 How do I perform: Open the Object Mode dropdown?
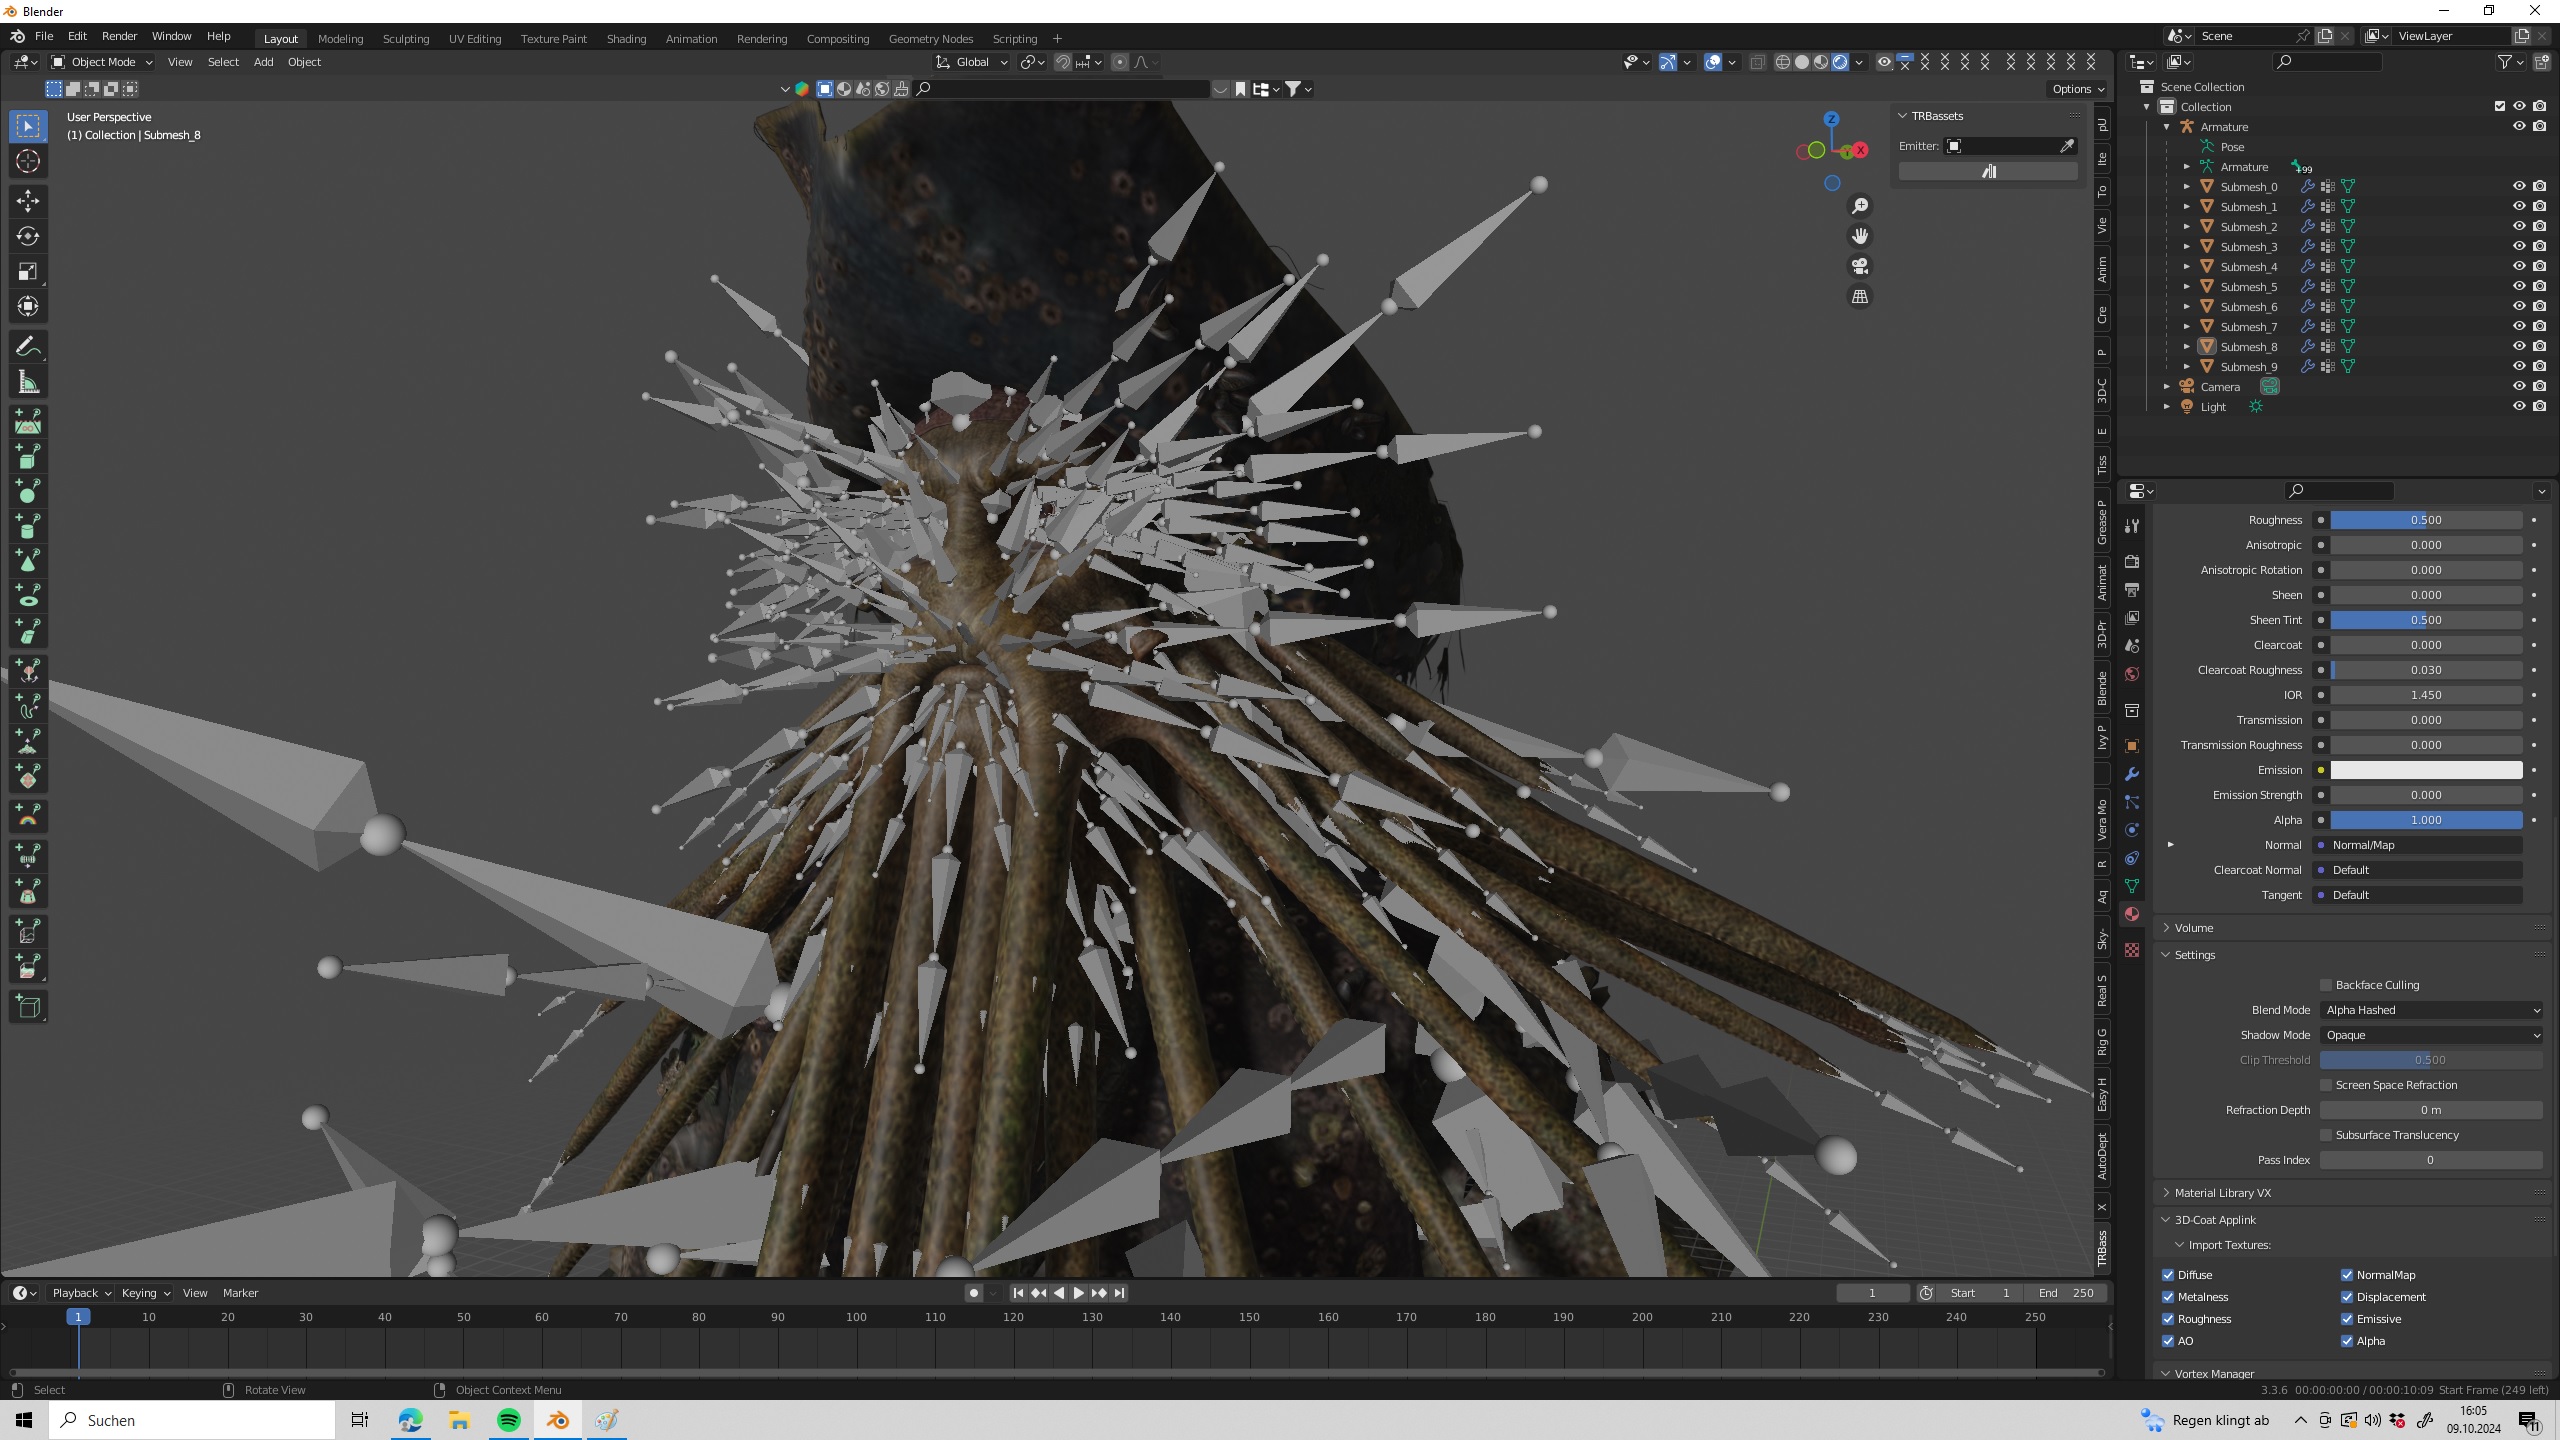[x=102, y=62]
